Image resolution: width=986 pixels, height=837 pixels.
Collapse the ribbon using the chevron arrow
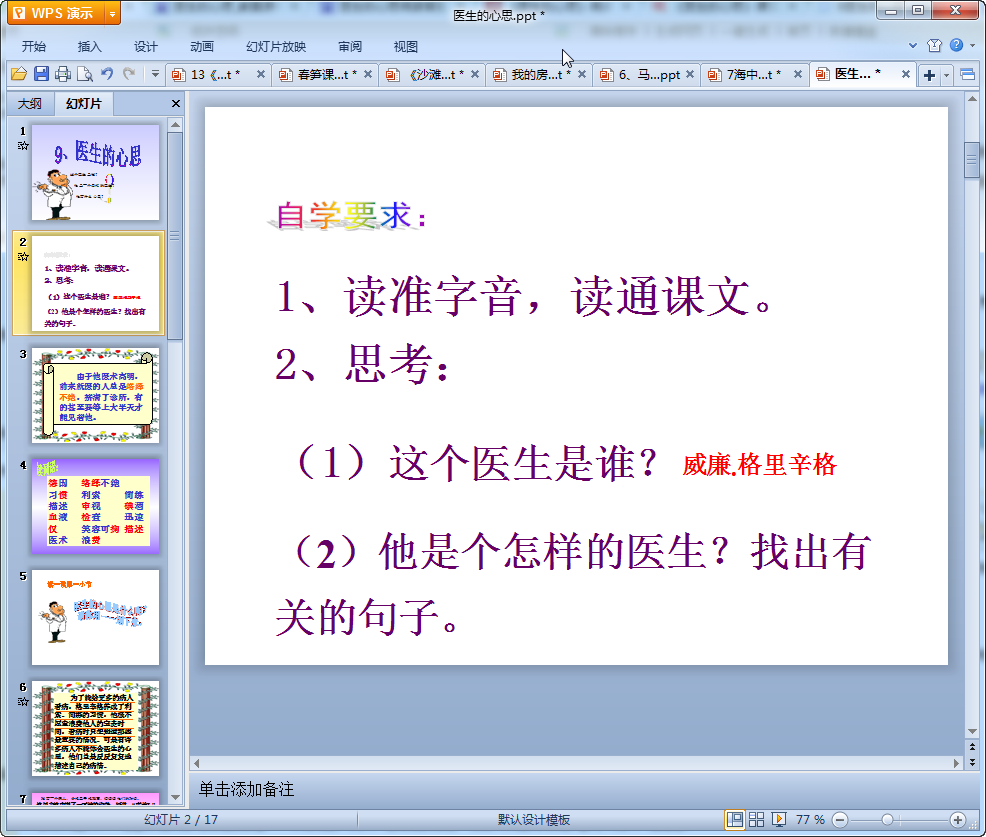913,45
